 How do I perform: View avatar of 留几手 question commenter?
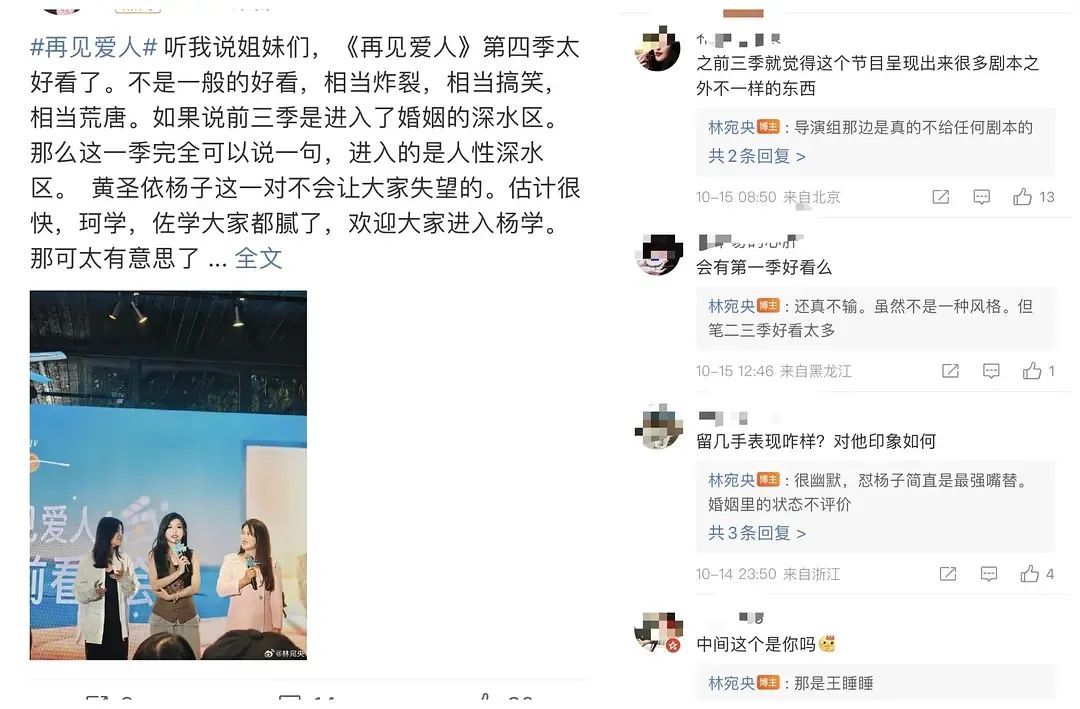[x=658, y=427]
